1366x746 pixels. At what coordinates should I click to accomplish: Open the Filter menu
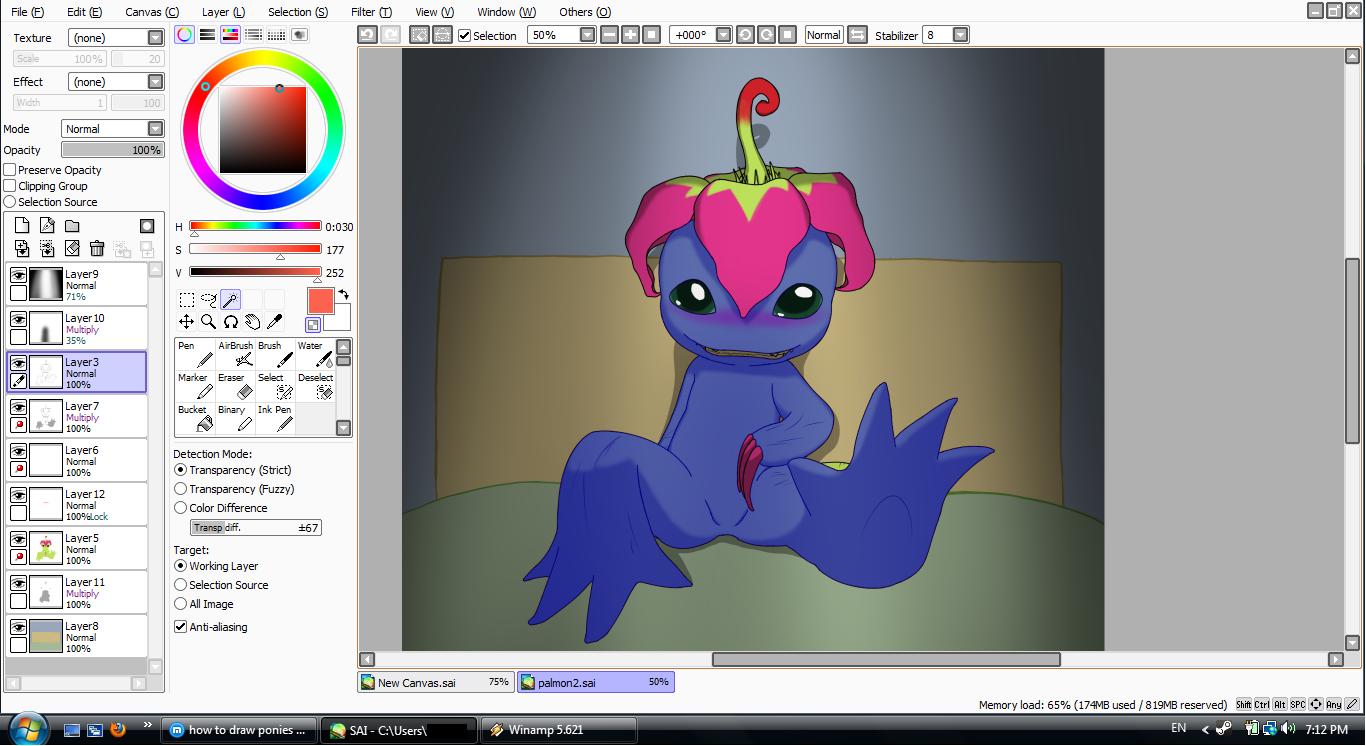click(x=371, y=12)
